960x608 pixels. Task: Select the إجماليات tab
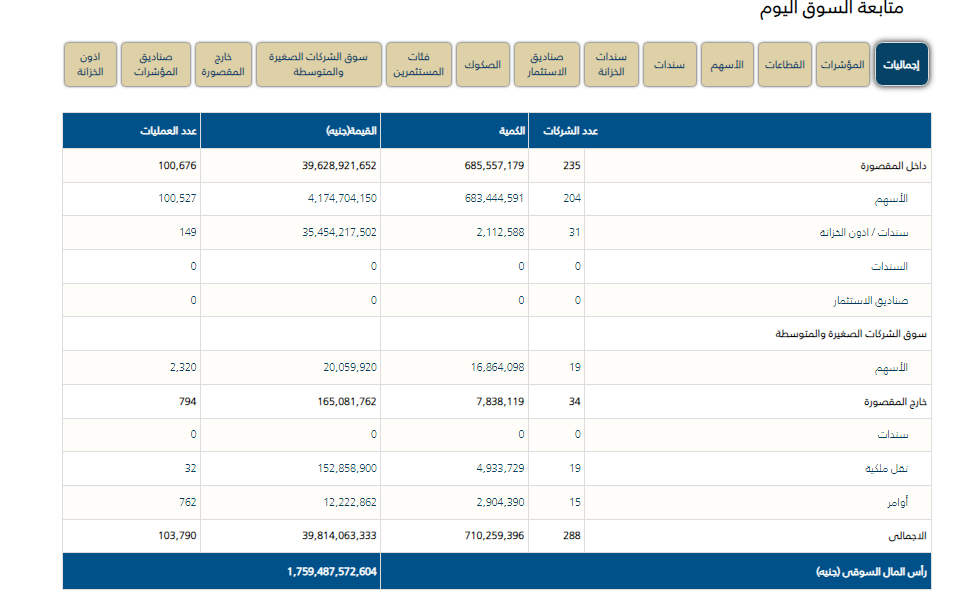[902, 65]
